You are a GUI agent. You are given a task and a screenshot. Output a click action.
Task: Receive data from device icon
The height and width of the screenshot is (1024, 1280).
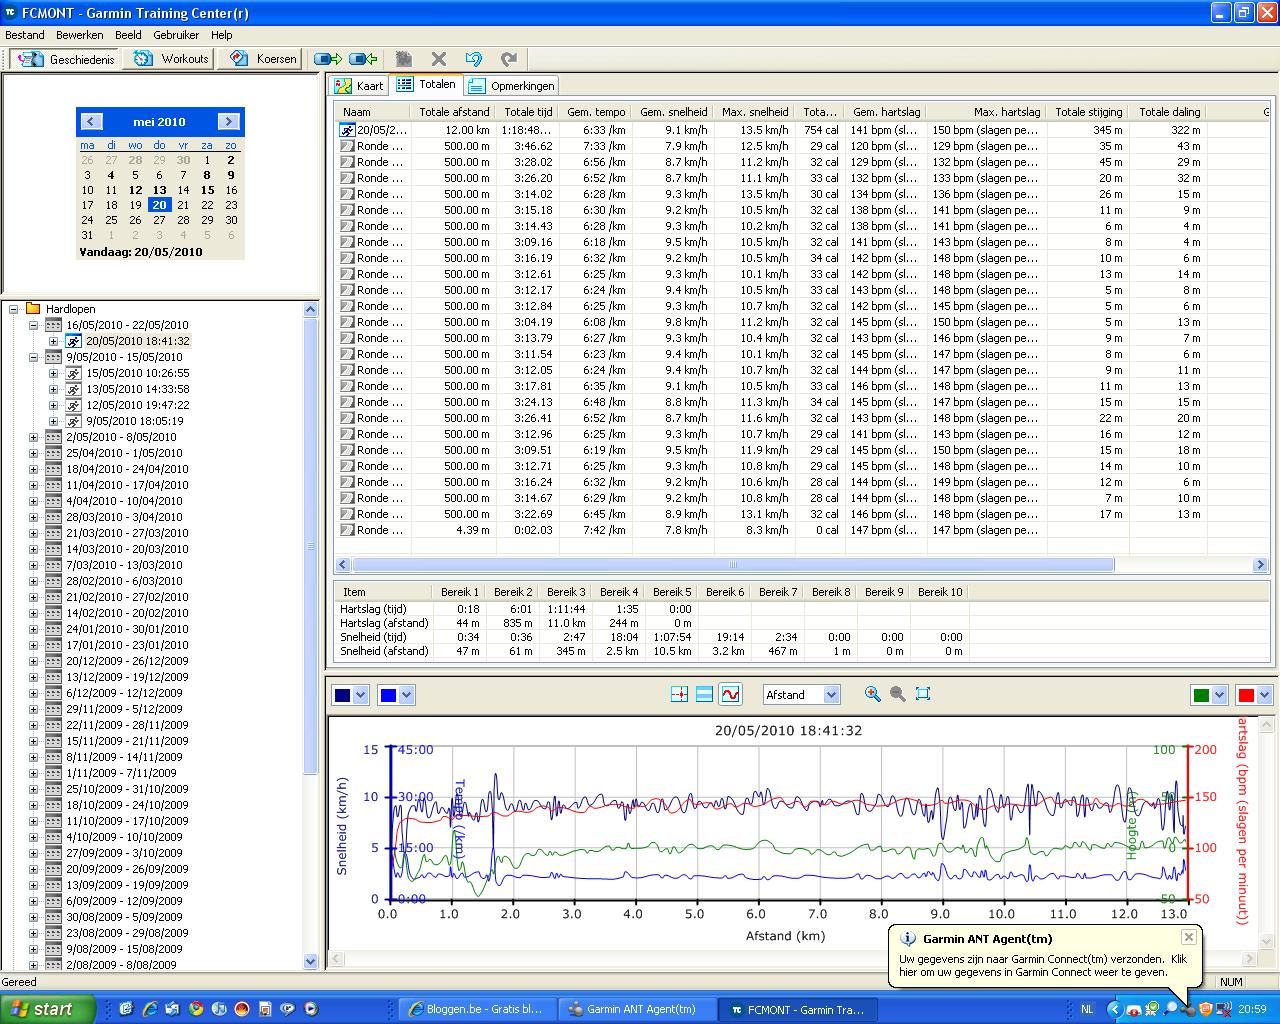coord(363,59)
